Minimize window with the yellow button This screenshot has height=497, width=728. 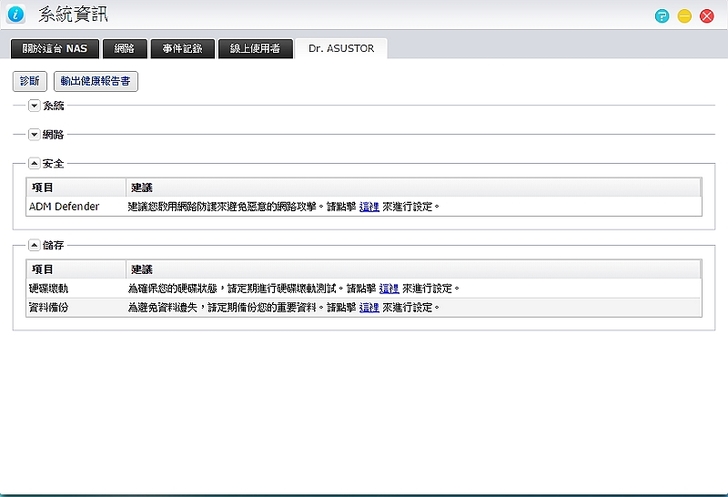point(685,15)
